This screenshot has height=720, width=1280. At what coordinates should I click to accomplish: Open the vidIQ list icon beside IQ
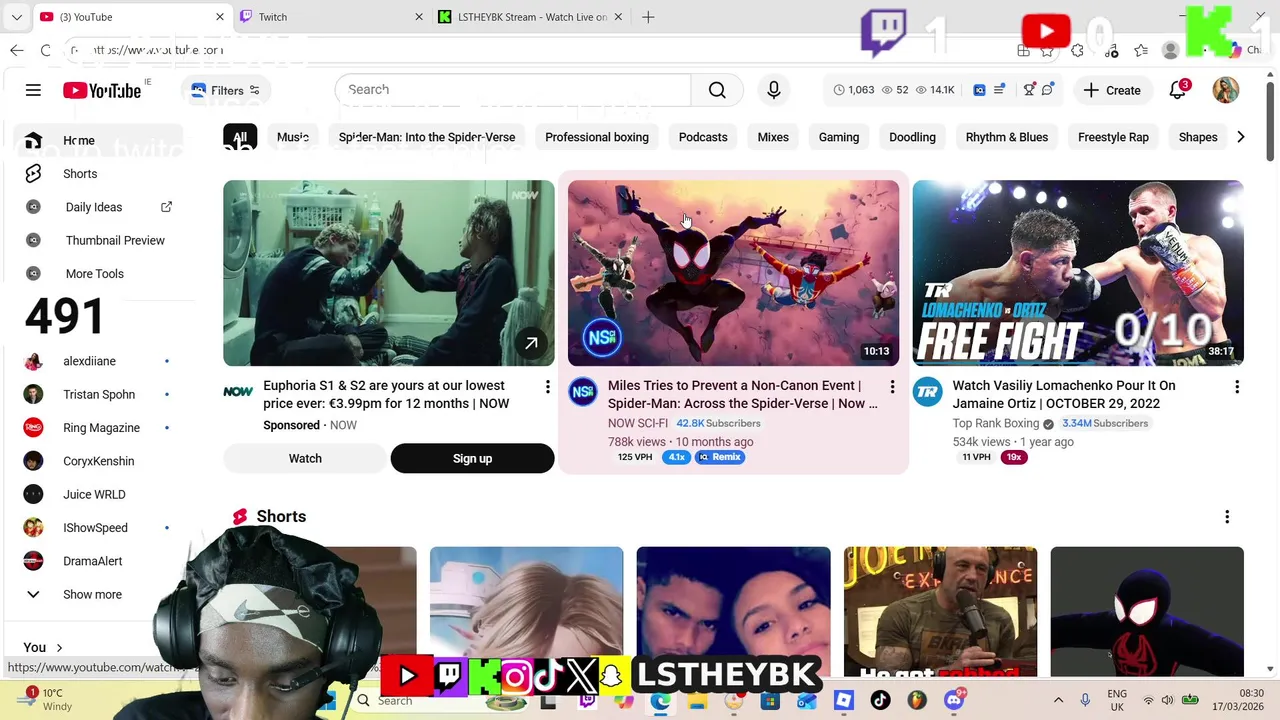click(999, 90)
